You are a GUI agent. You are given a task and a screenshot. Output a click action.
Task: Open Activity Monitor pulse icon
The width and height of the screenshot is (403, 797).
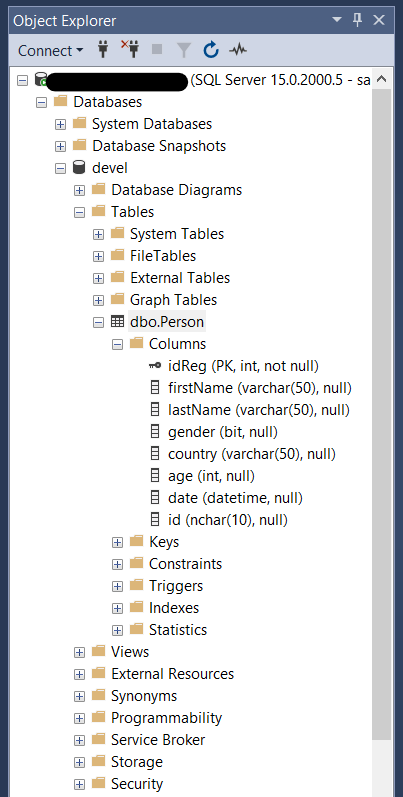[x=238, y=50]
